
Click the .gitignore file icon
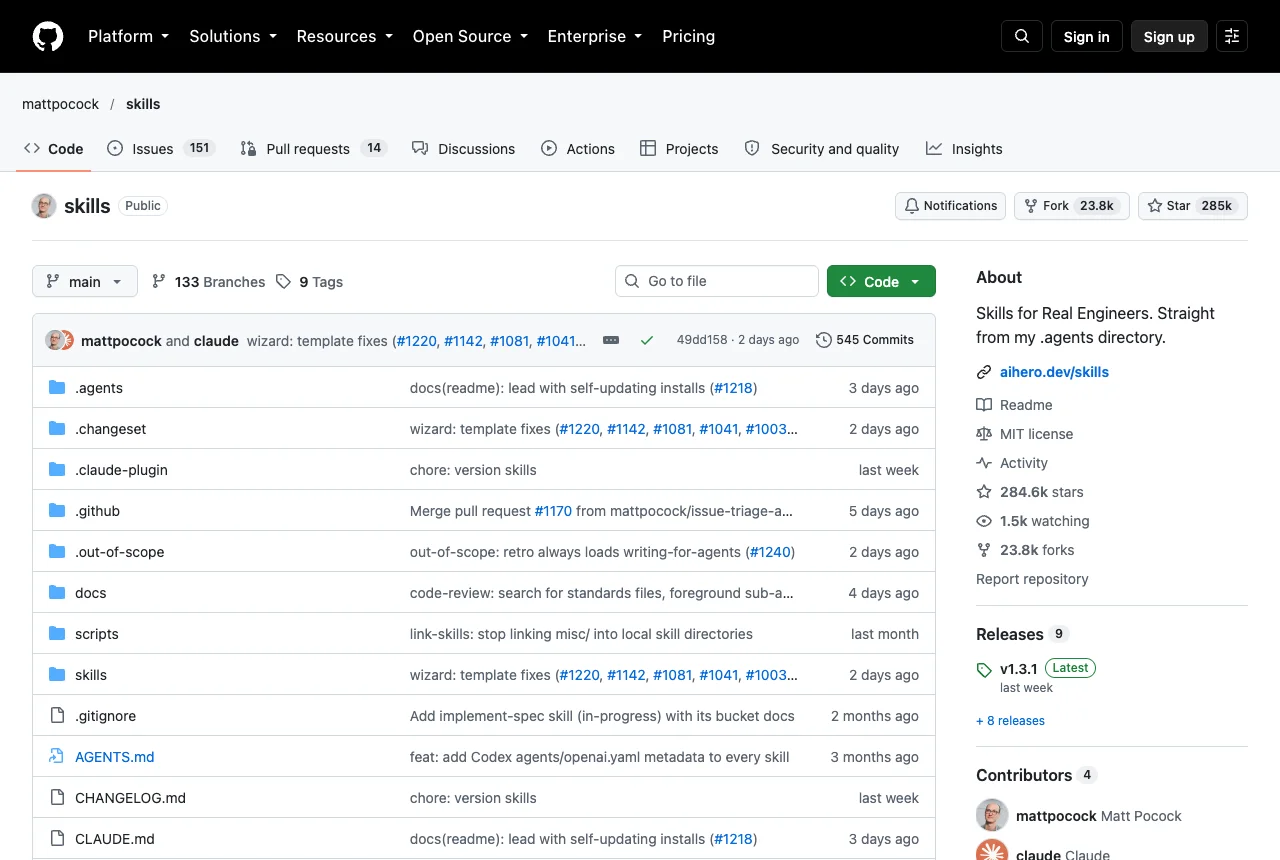[x=57, y=716]
